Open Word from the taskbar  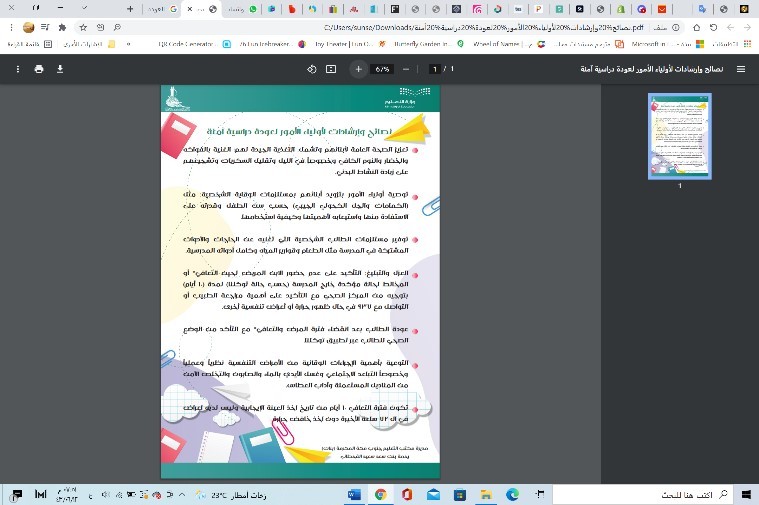[x=355, y=494]
